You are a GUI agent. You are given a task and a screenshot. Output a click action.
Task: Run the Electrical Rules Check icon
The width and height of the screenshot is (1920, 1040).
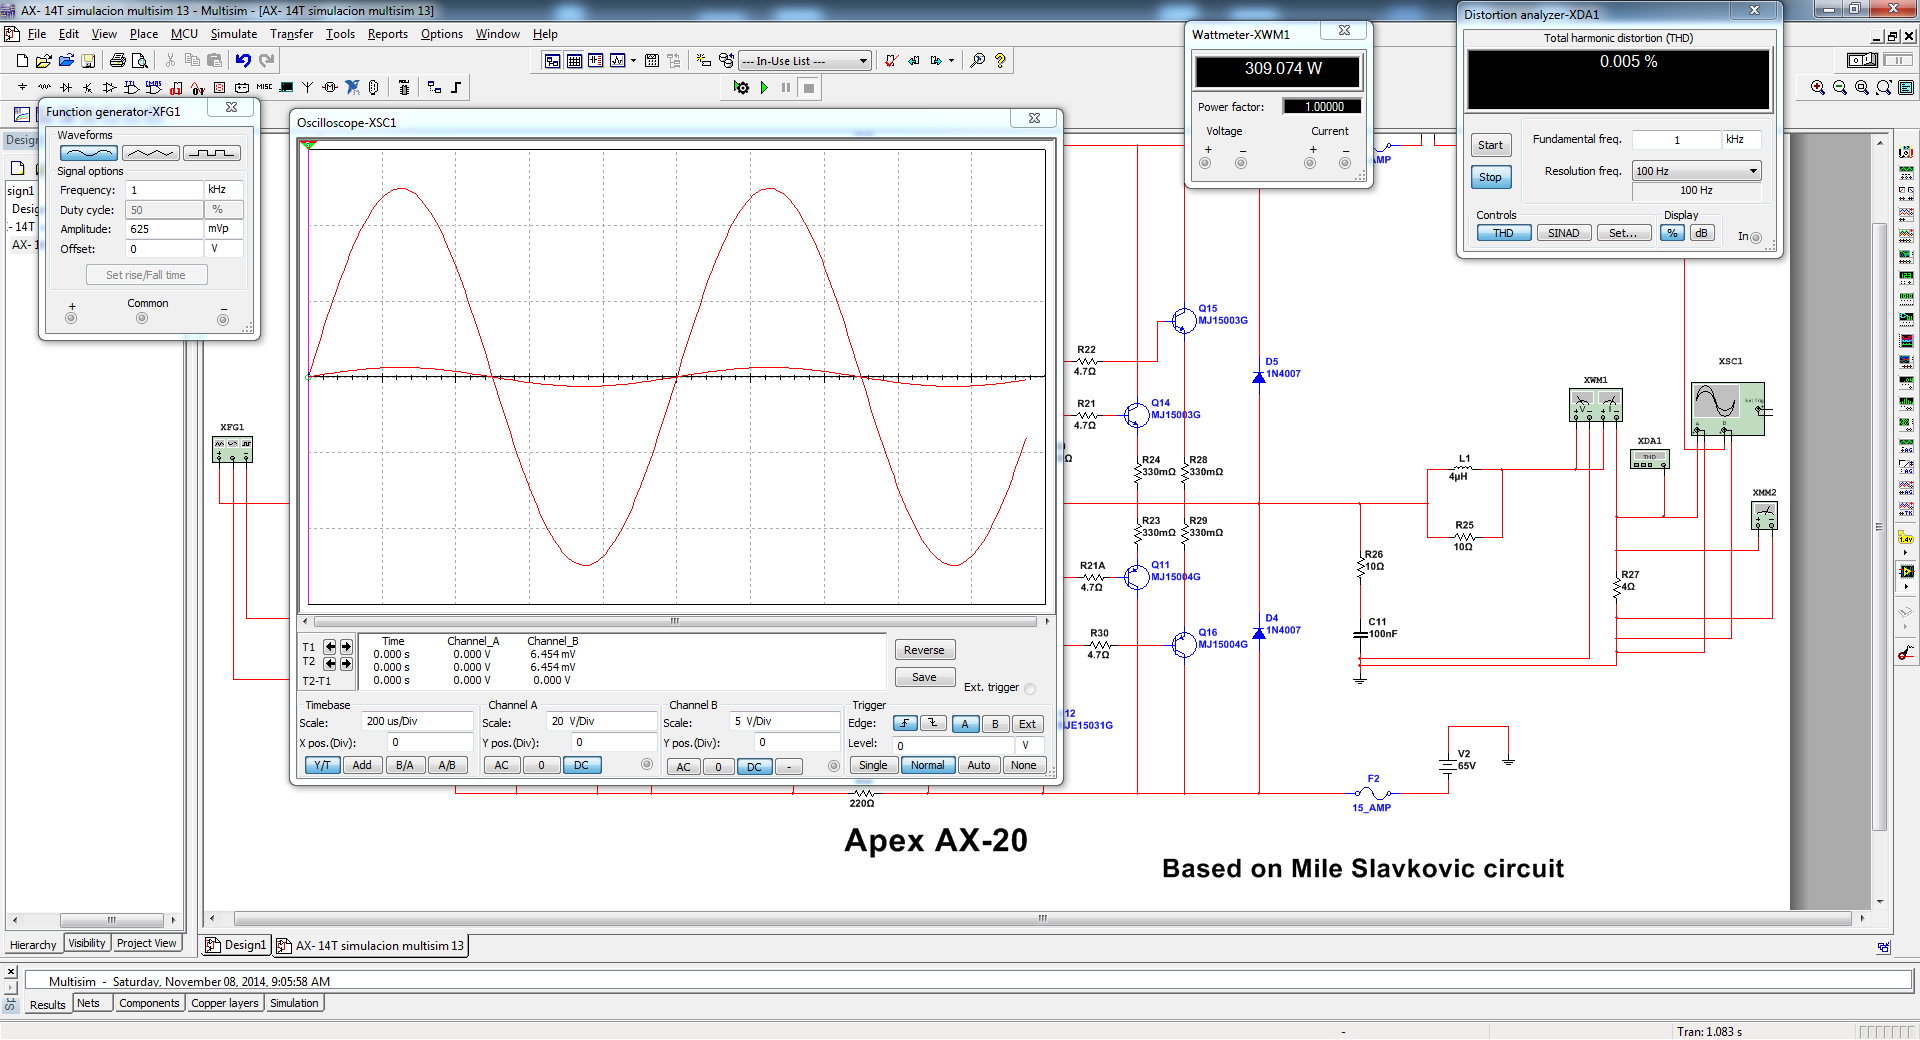(891, 60)
